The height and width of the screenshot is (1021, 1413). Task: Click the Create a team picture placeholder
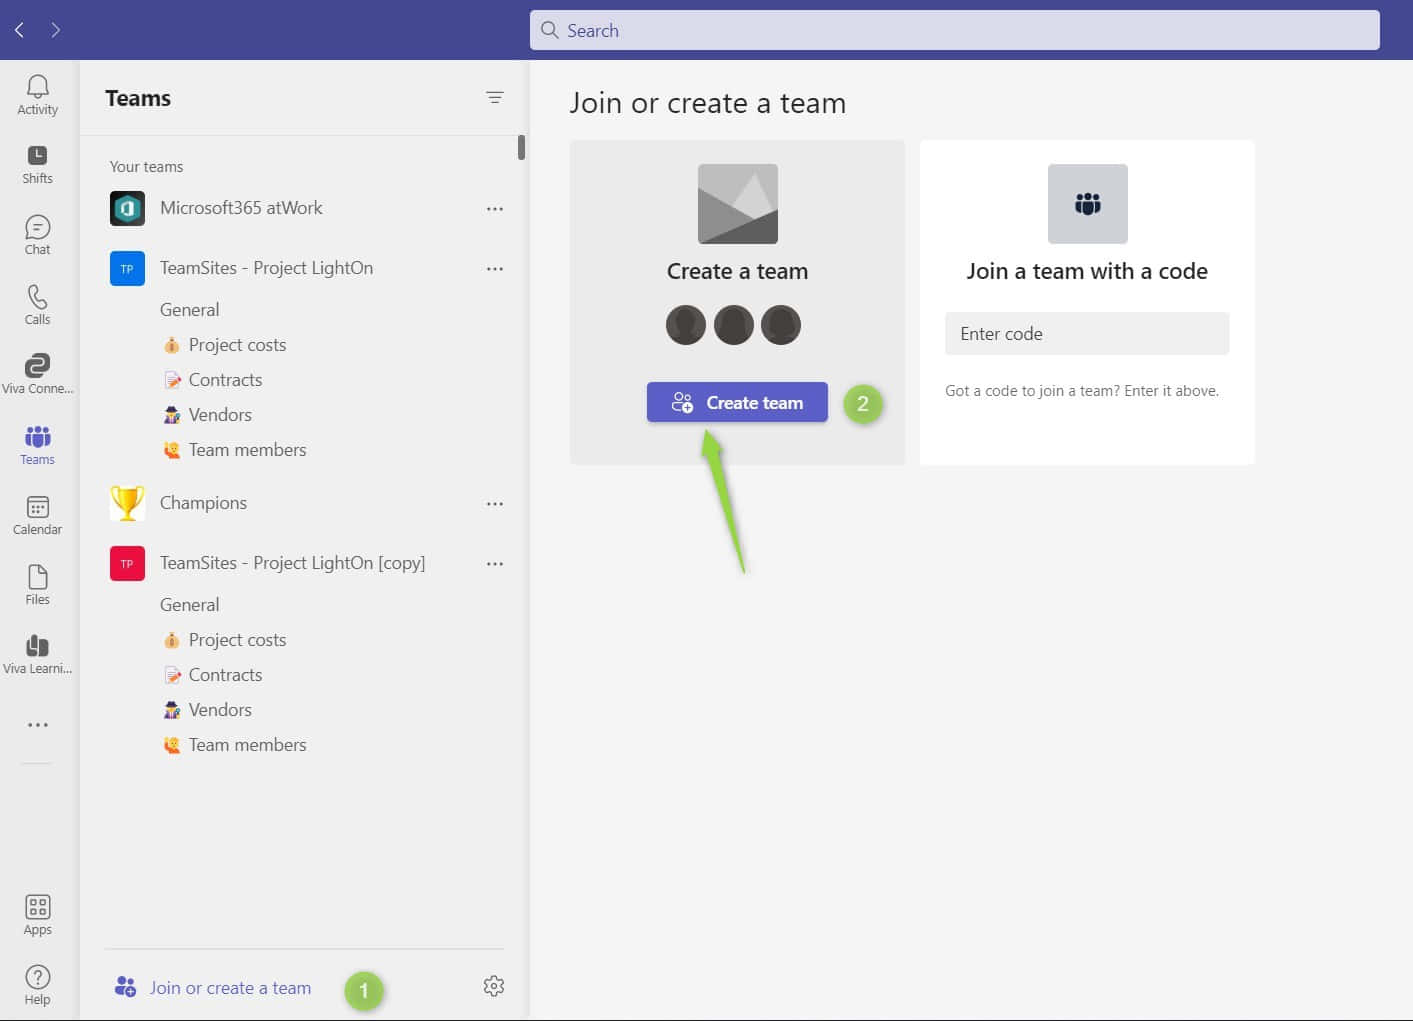738,204
